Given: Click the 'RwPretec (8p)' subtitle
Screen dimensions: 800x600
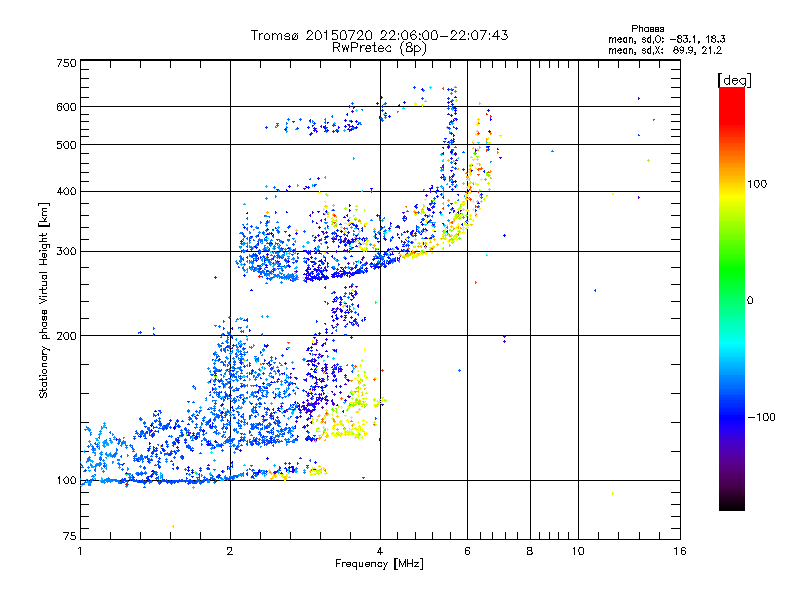Looking at the screenshot, I should click(379, 48).
